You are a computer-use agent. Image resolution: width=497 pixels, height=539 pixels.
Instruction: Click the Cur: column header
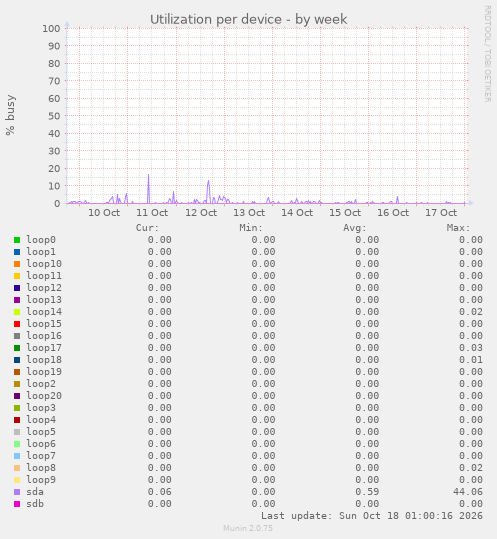tap(147, 228)
